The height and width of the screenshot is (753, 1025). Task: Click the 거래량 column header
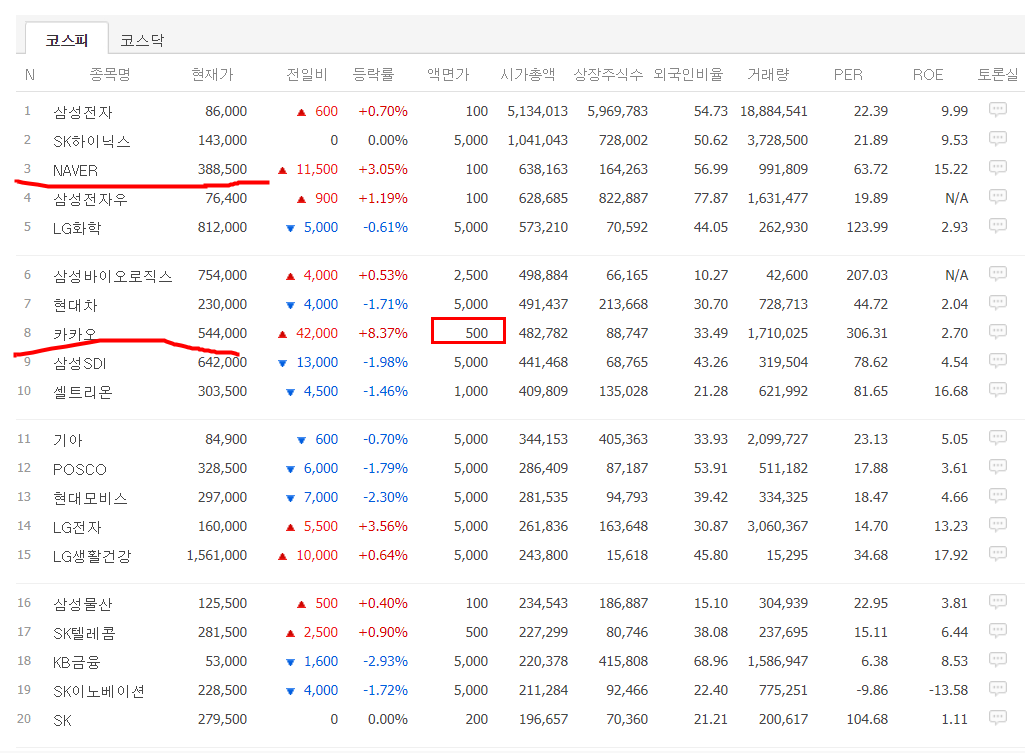click(768, 75)
